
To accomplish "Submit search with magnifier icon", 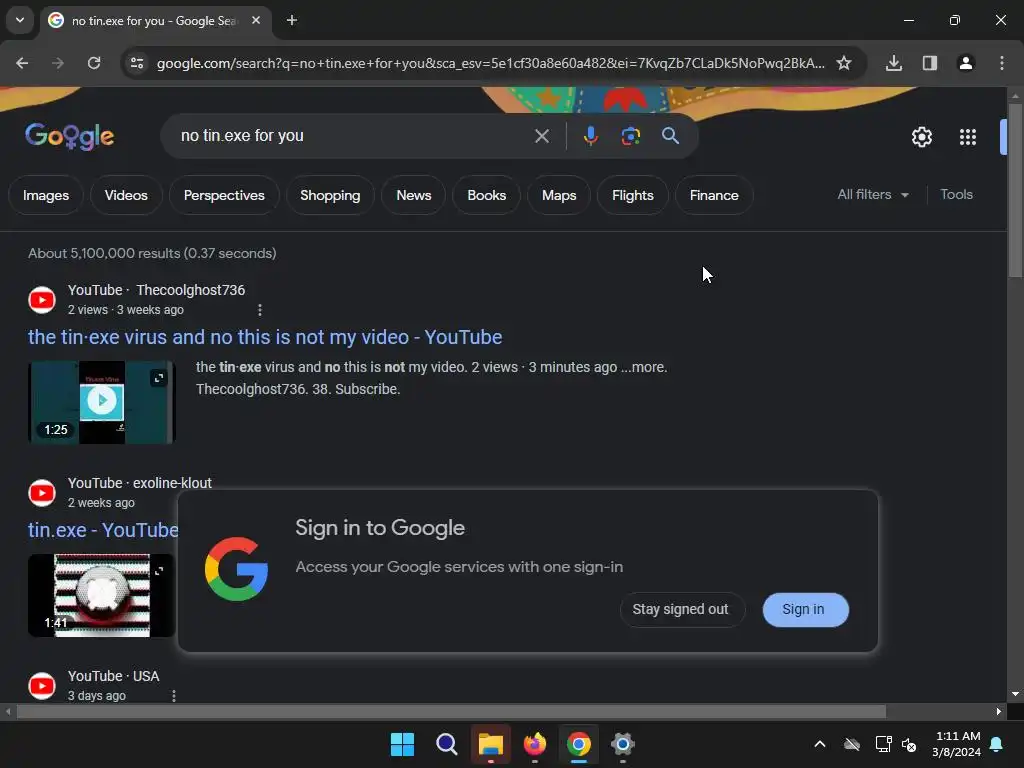I will click(670, 136).
